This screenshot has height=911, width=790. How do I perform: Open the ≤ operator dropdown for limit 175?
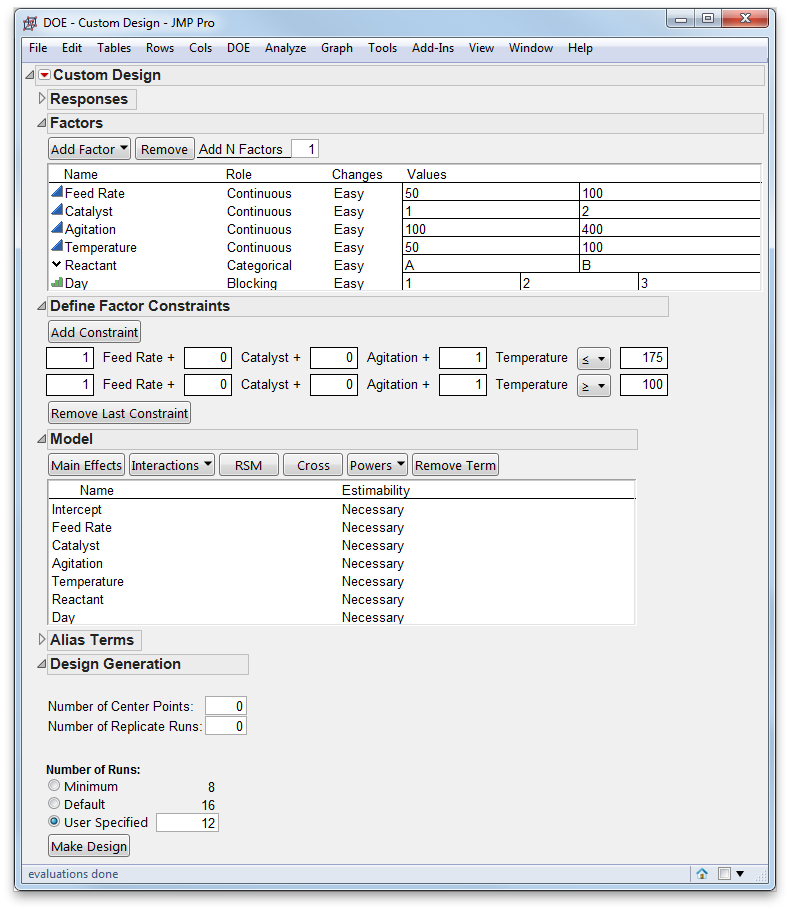[x=594, y=358]
